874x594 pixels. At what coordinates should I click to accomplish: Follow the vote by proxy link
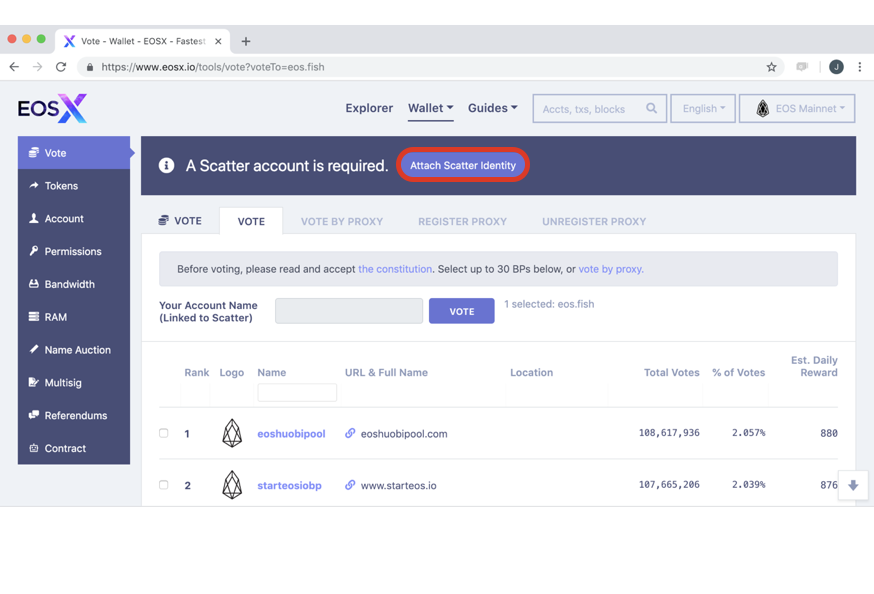tap(611, 269)
